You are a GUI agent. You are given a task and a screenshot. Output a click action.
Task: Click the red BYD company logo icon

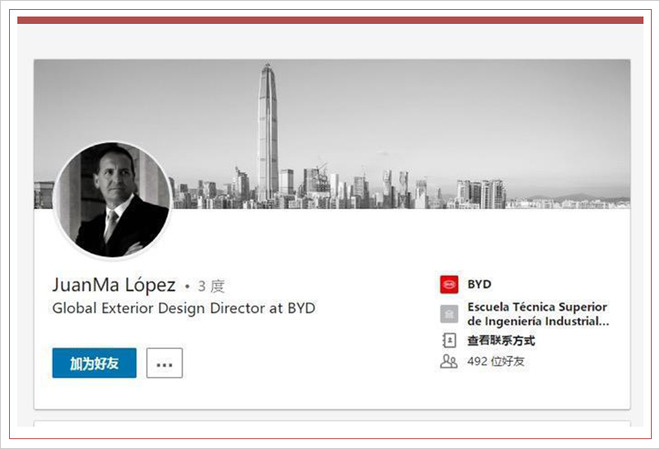449,284
